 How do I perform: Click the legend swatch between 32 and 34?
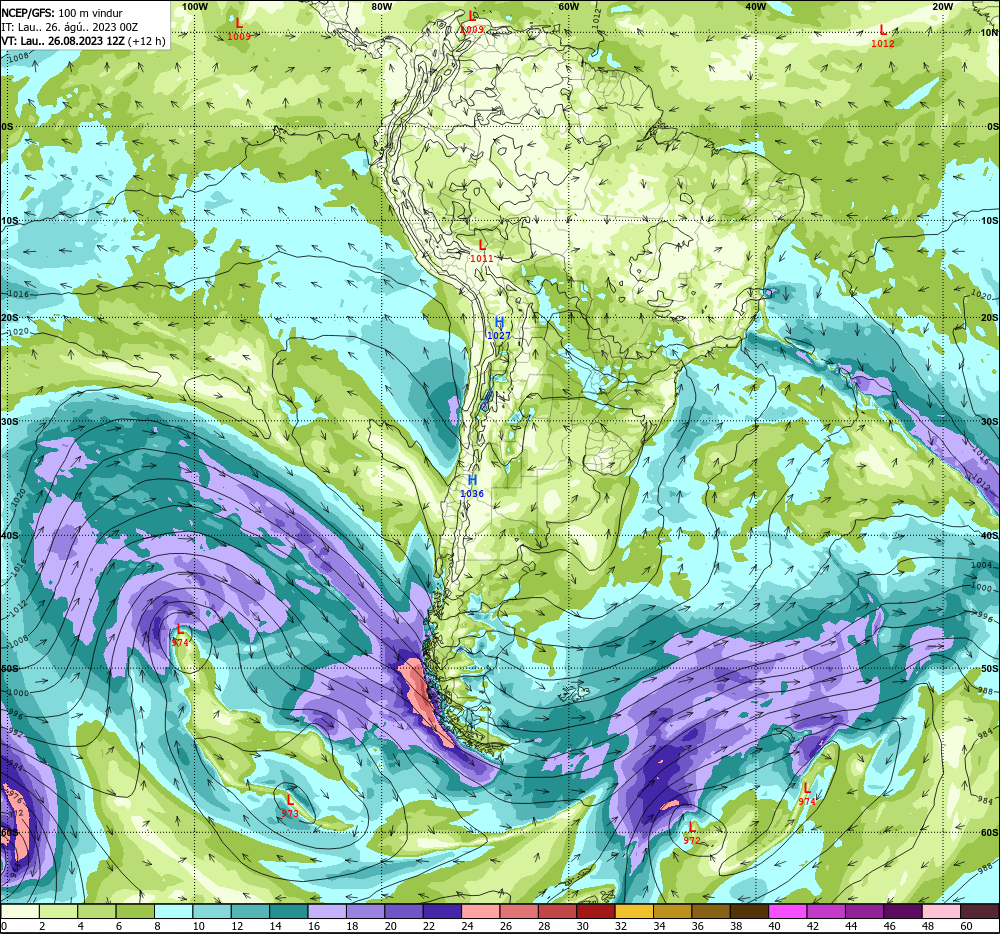click(x=635, y=911)
